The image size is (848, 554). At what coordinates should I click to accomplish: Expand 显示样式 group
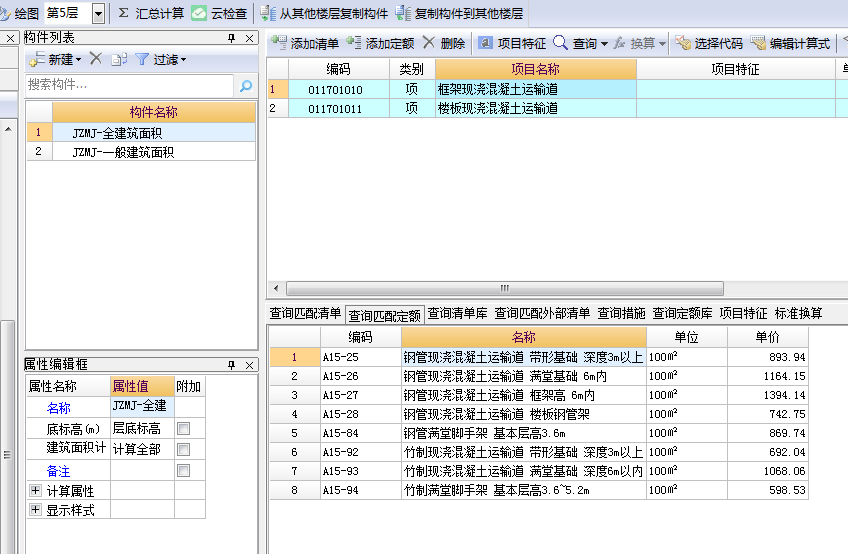(35, 509)
